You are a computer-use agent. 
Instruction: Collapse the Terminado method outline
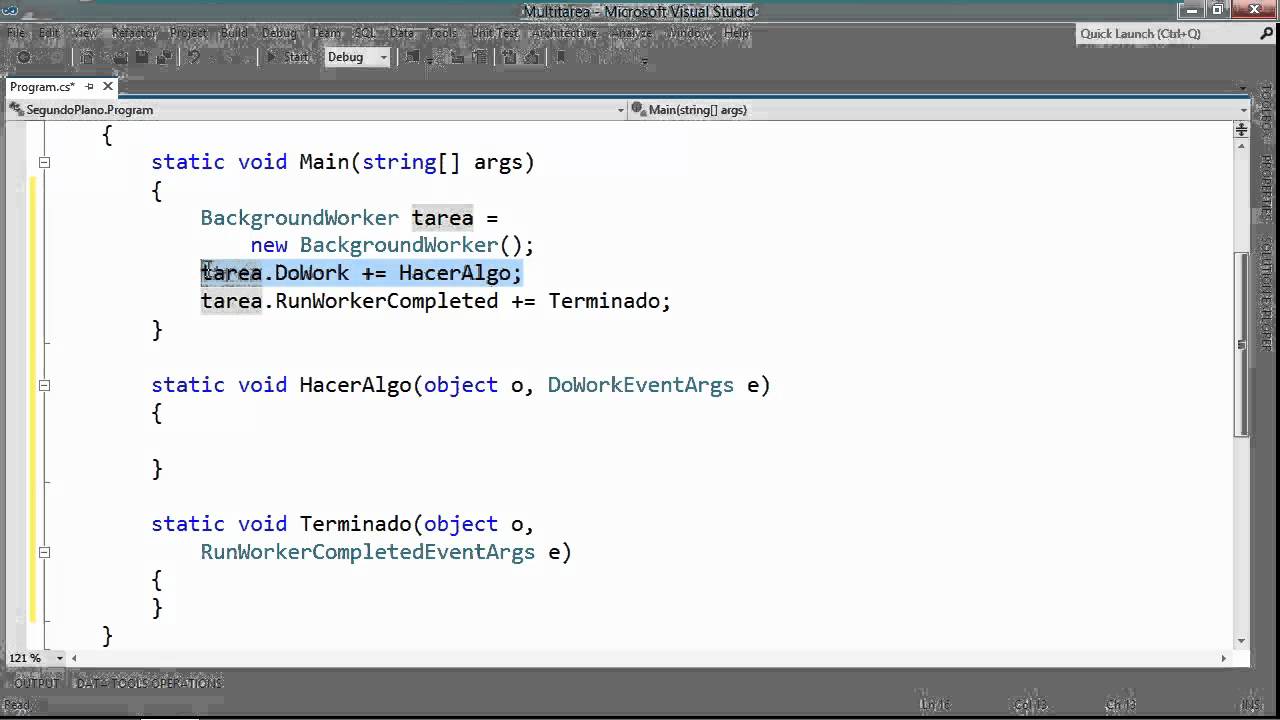coord(44,552)
